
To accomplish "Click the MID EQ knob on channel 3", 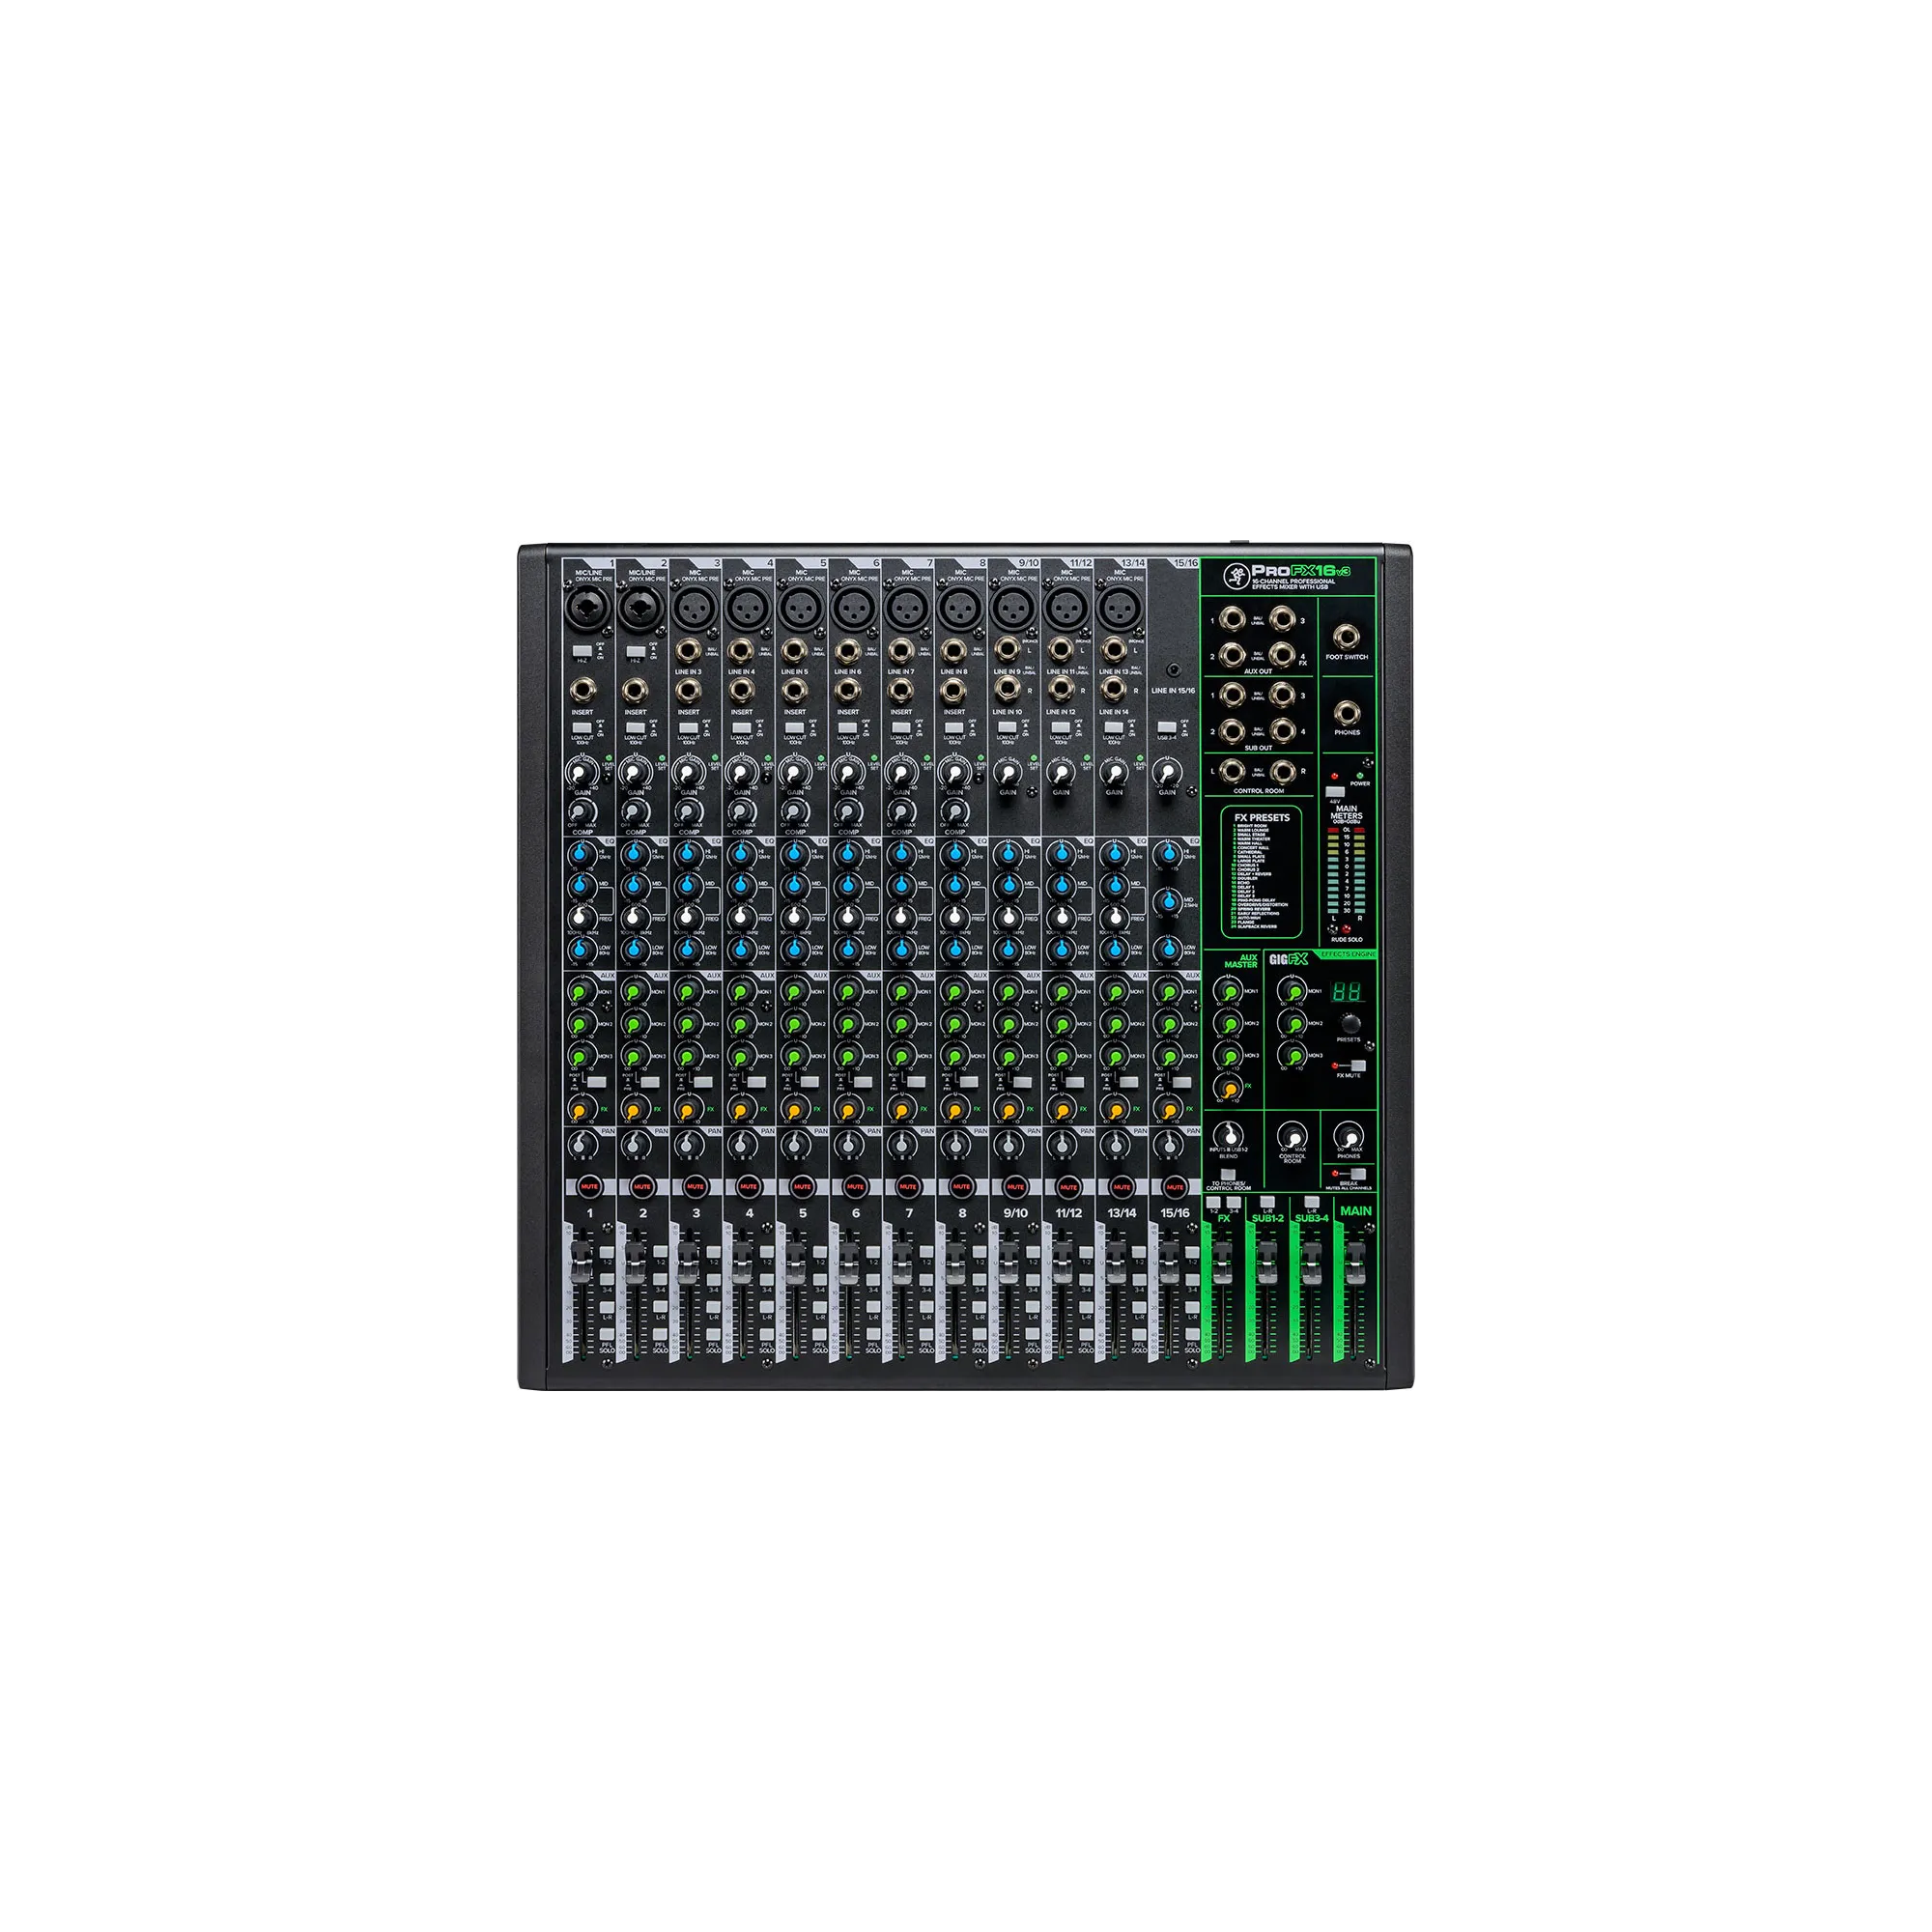I will [x=688, y=886].
